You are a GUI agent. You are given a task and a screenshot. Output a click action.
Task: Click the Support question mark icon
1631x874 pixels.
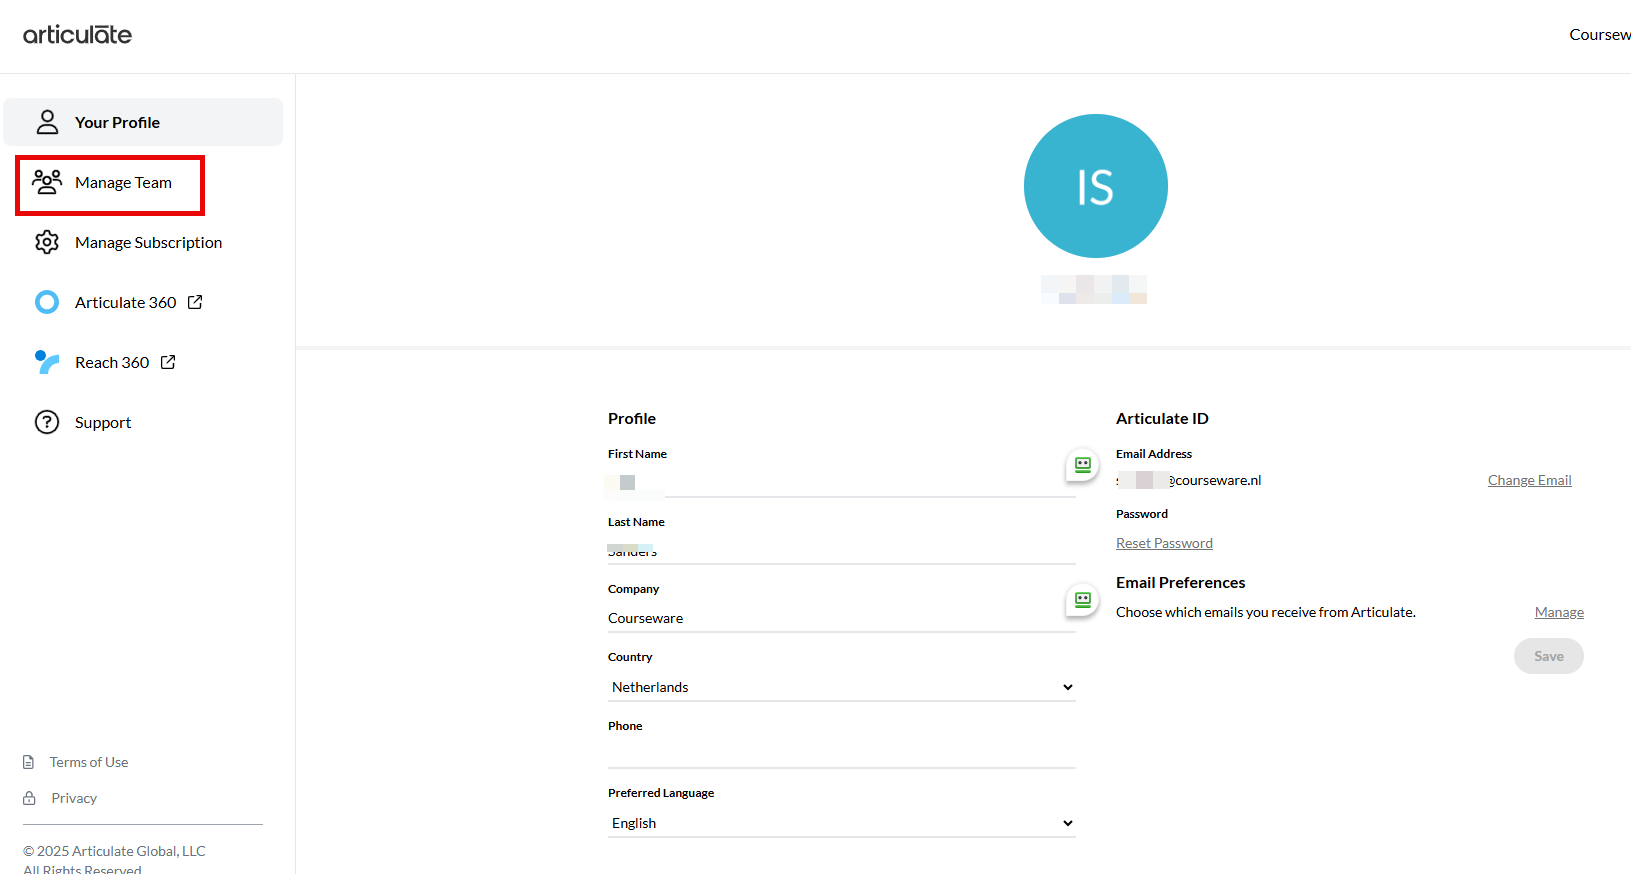(47, 422)
